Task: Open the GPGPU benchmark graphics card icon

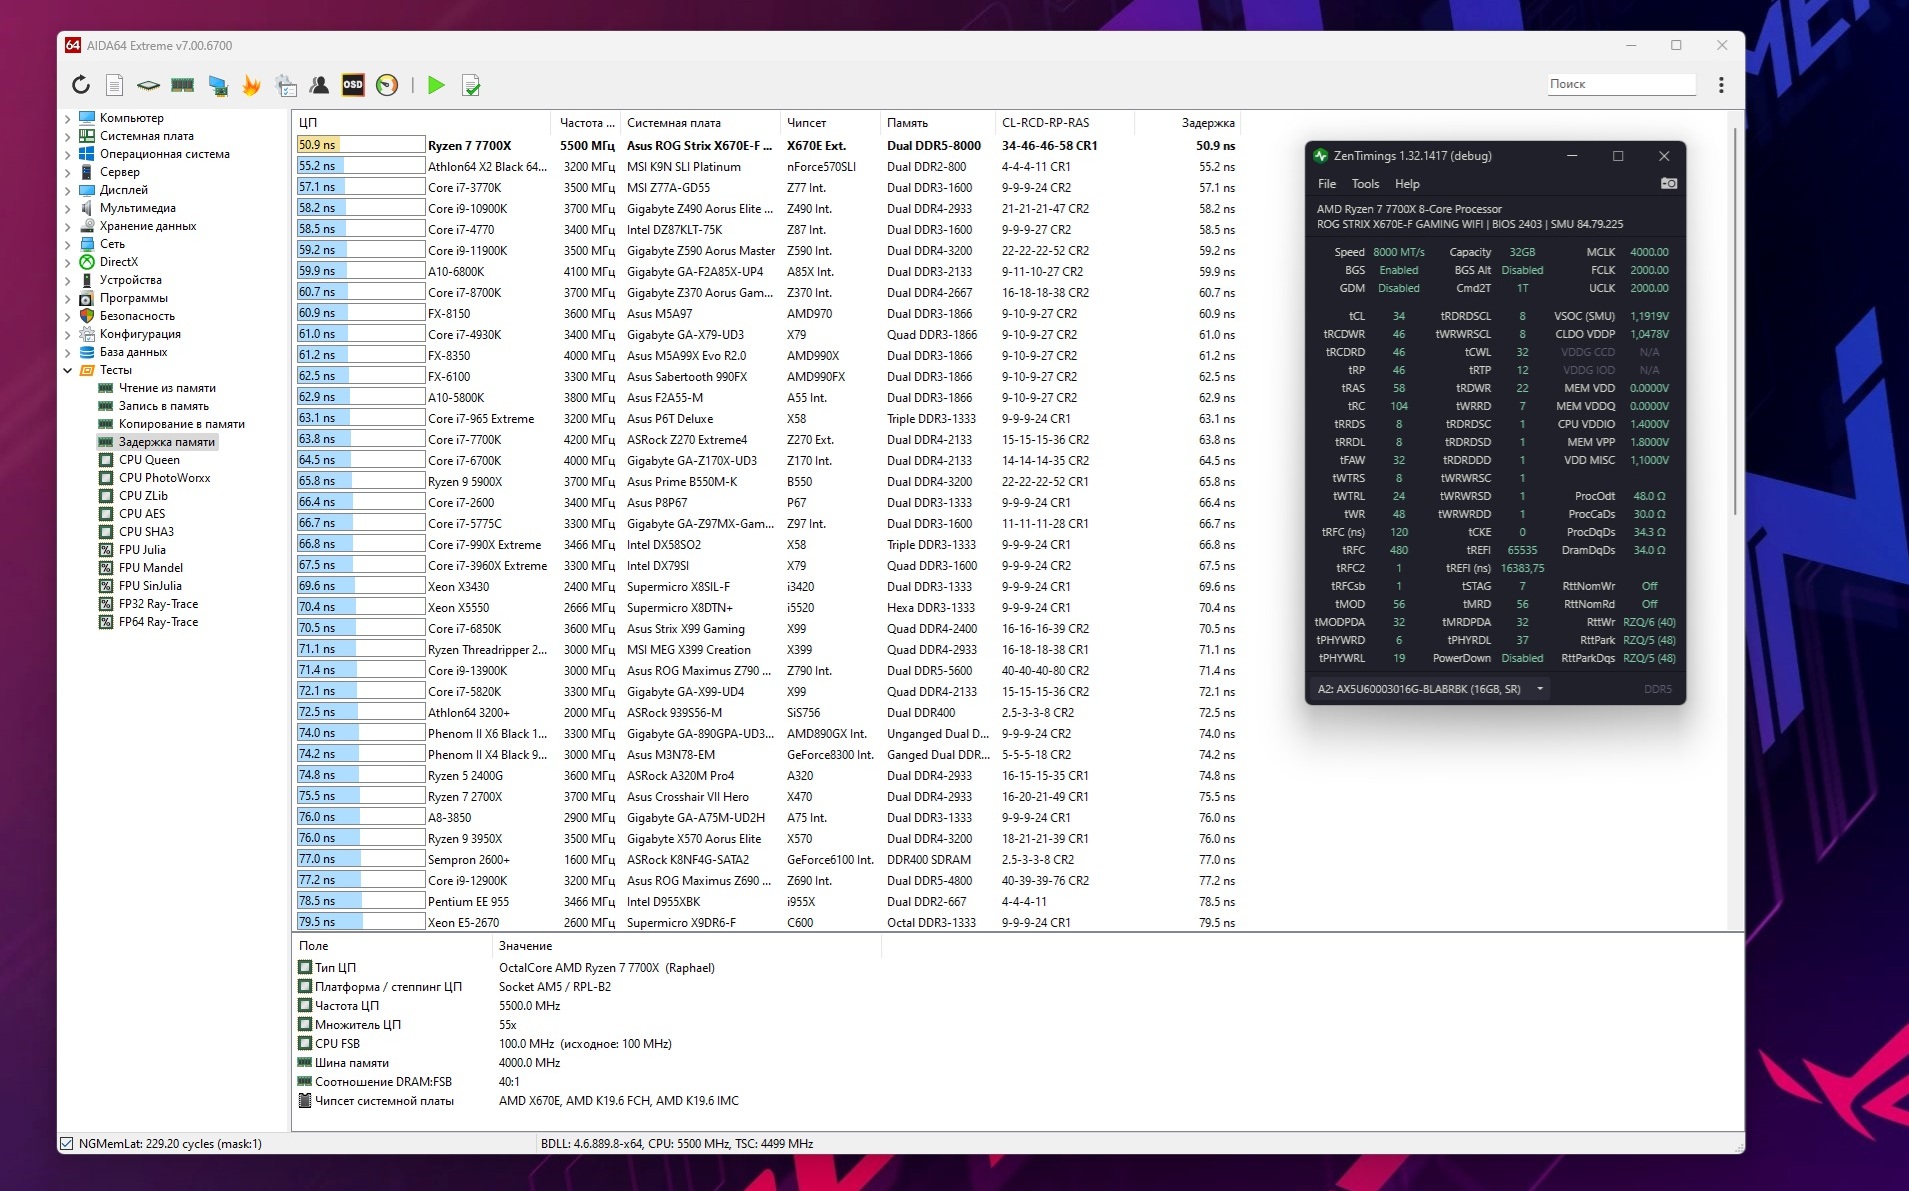Action: [217, 85]
